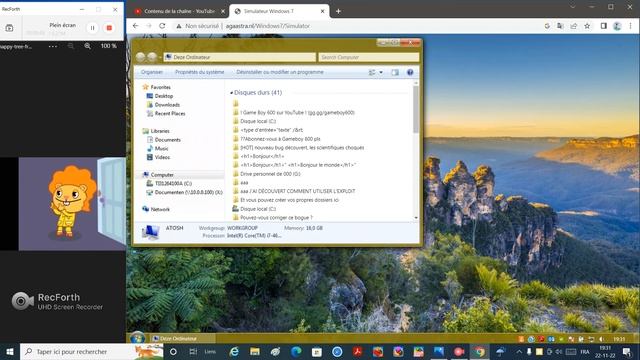The image size is (640, 360).
Task: Select Recent Places in navigation pane
Action: click(170, 113)
